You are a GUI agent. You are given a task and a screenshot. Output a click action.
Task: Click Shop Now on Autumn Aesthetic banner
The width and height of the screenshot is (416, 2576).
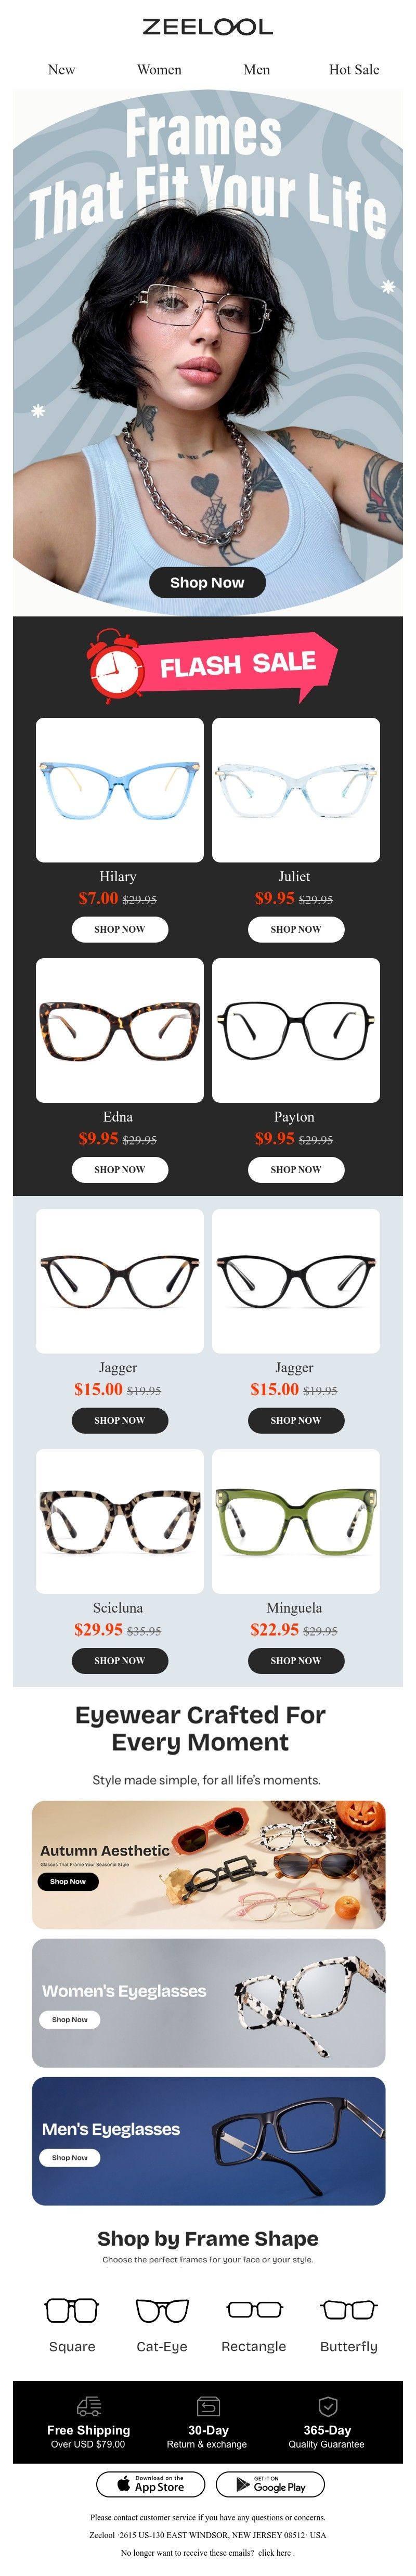68,1881
